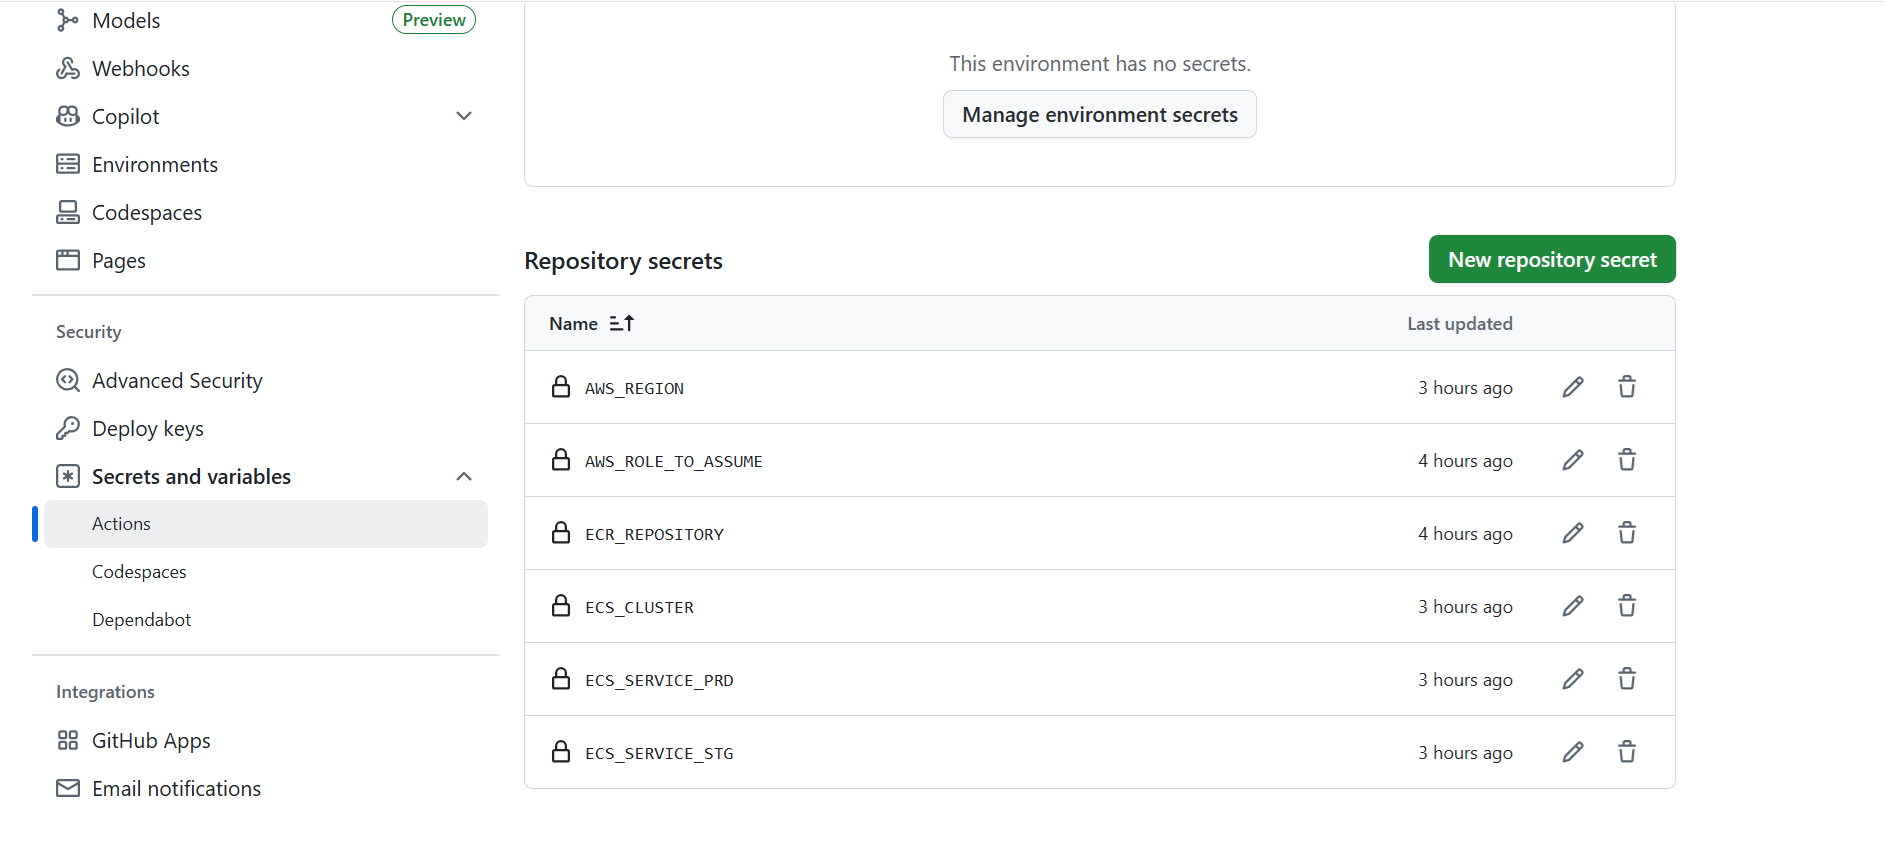
Task: Click the Codespaces icon in sidebar
Action: tap(68, 212)
